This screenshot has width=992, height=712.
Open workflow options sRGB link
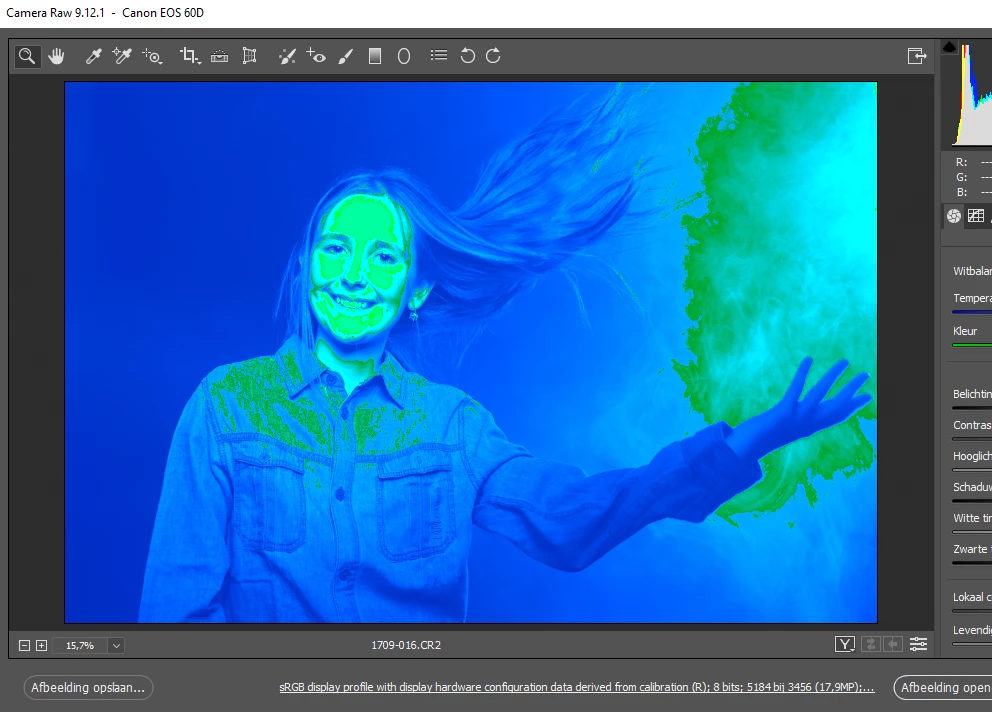tap(577, 687)
